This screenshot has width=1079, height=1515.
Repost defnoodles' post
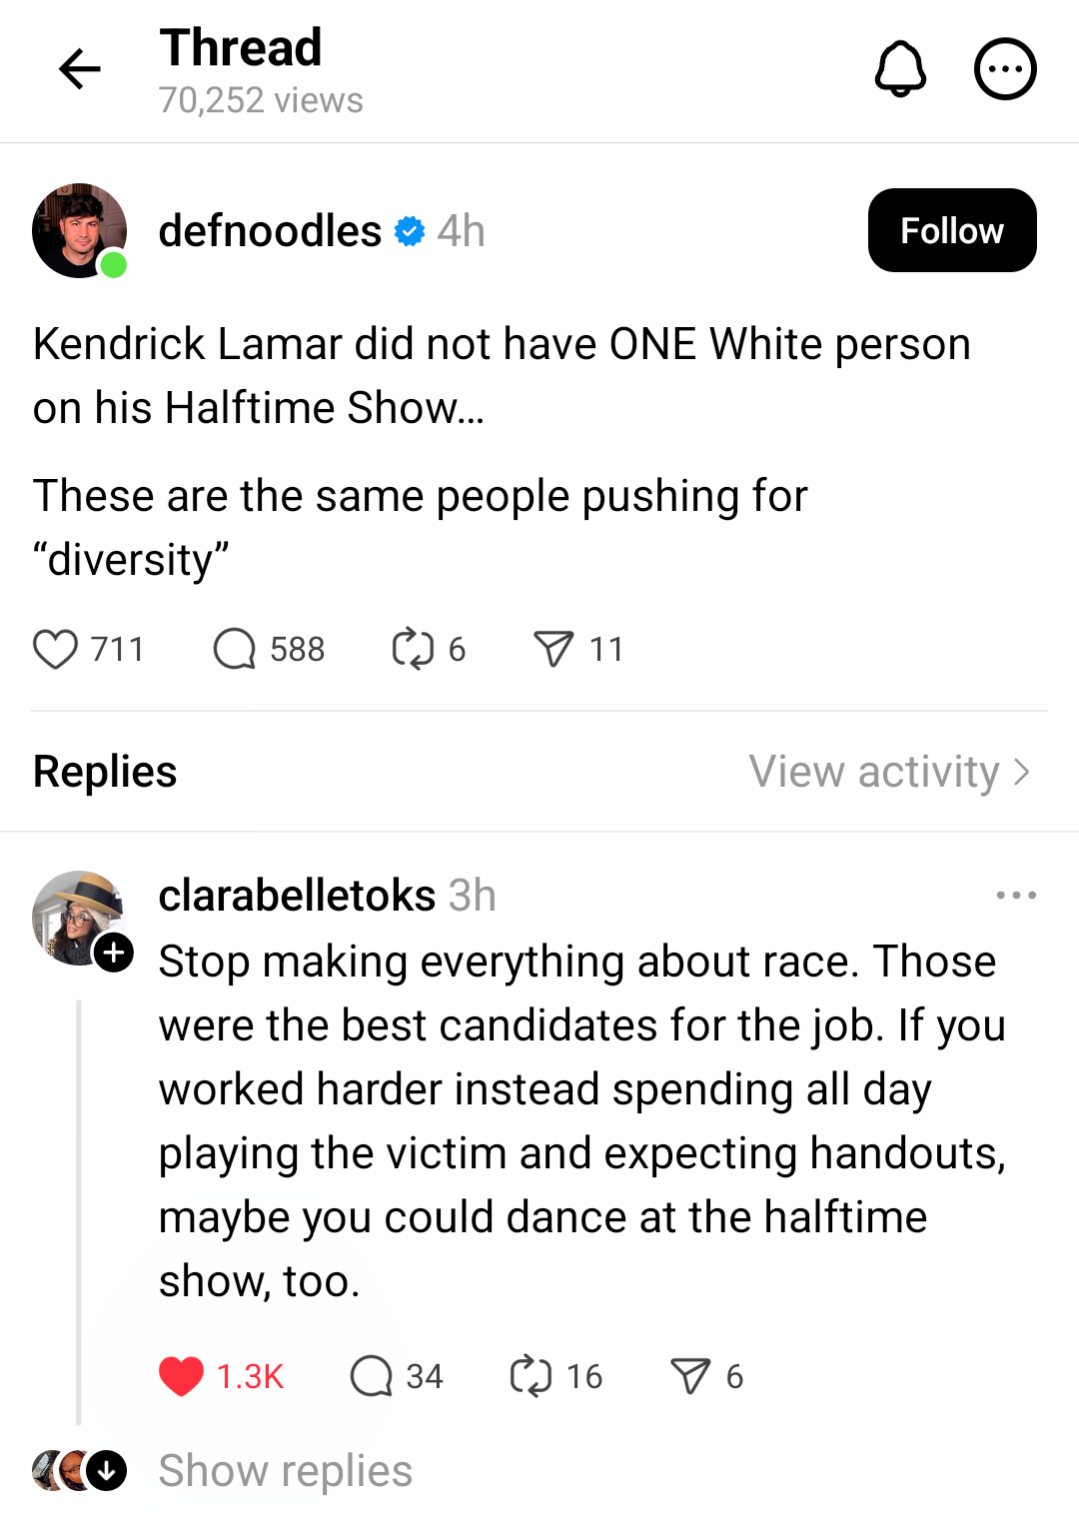(412, 649)
